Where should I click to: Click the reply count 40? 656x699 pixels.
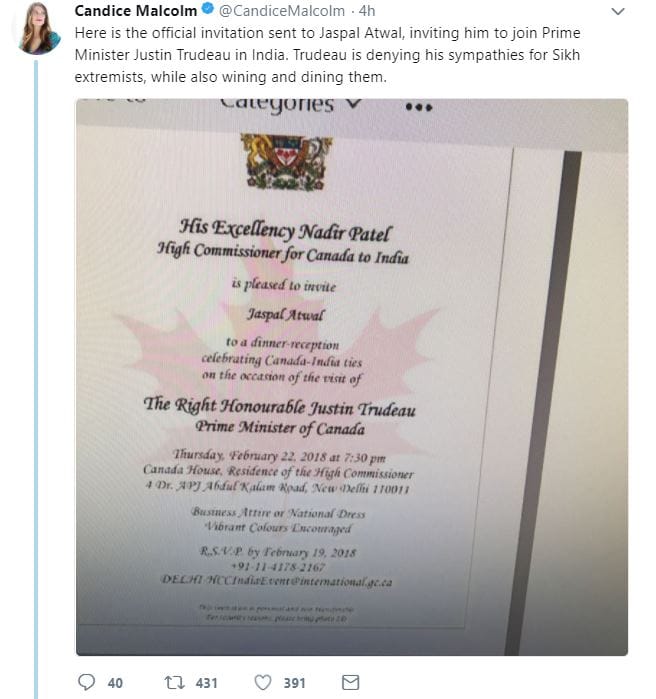click(x=115, y=682)
